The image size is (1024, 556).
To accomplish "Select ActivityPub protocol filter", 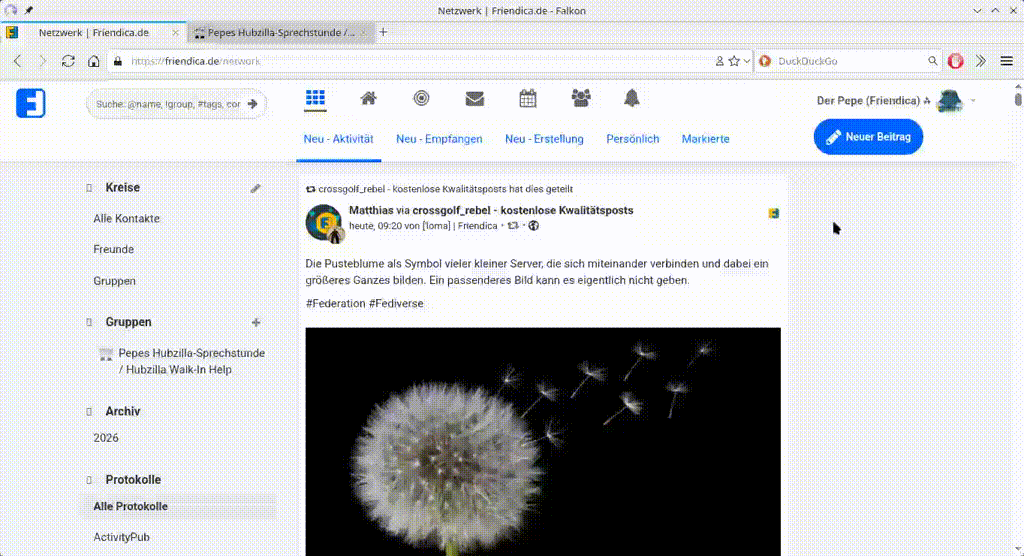I will [x=121, y=537].
